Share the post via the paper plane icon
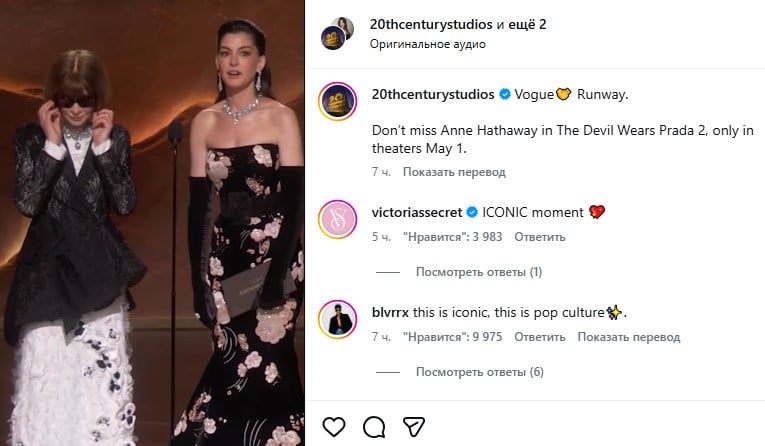The height and width of the screenshot is (446, 765). 414,427
